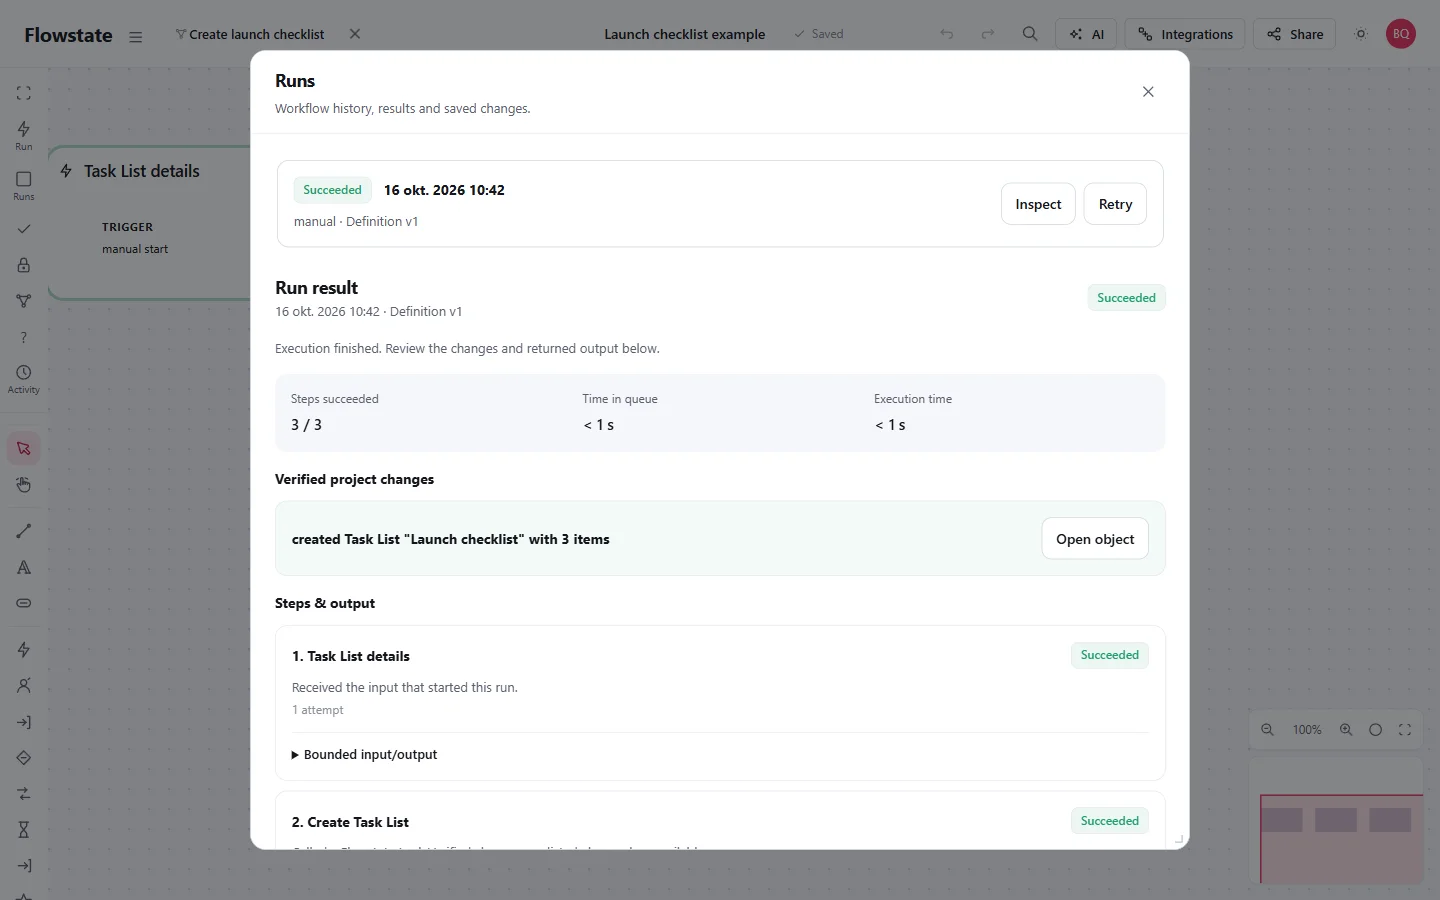Open the Activity clock in the sidebar
The image size is (1440, 900).
[24, 379]
